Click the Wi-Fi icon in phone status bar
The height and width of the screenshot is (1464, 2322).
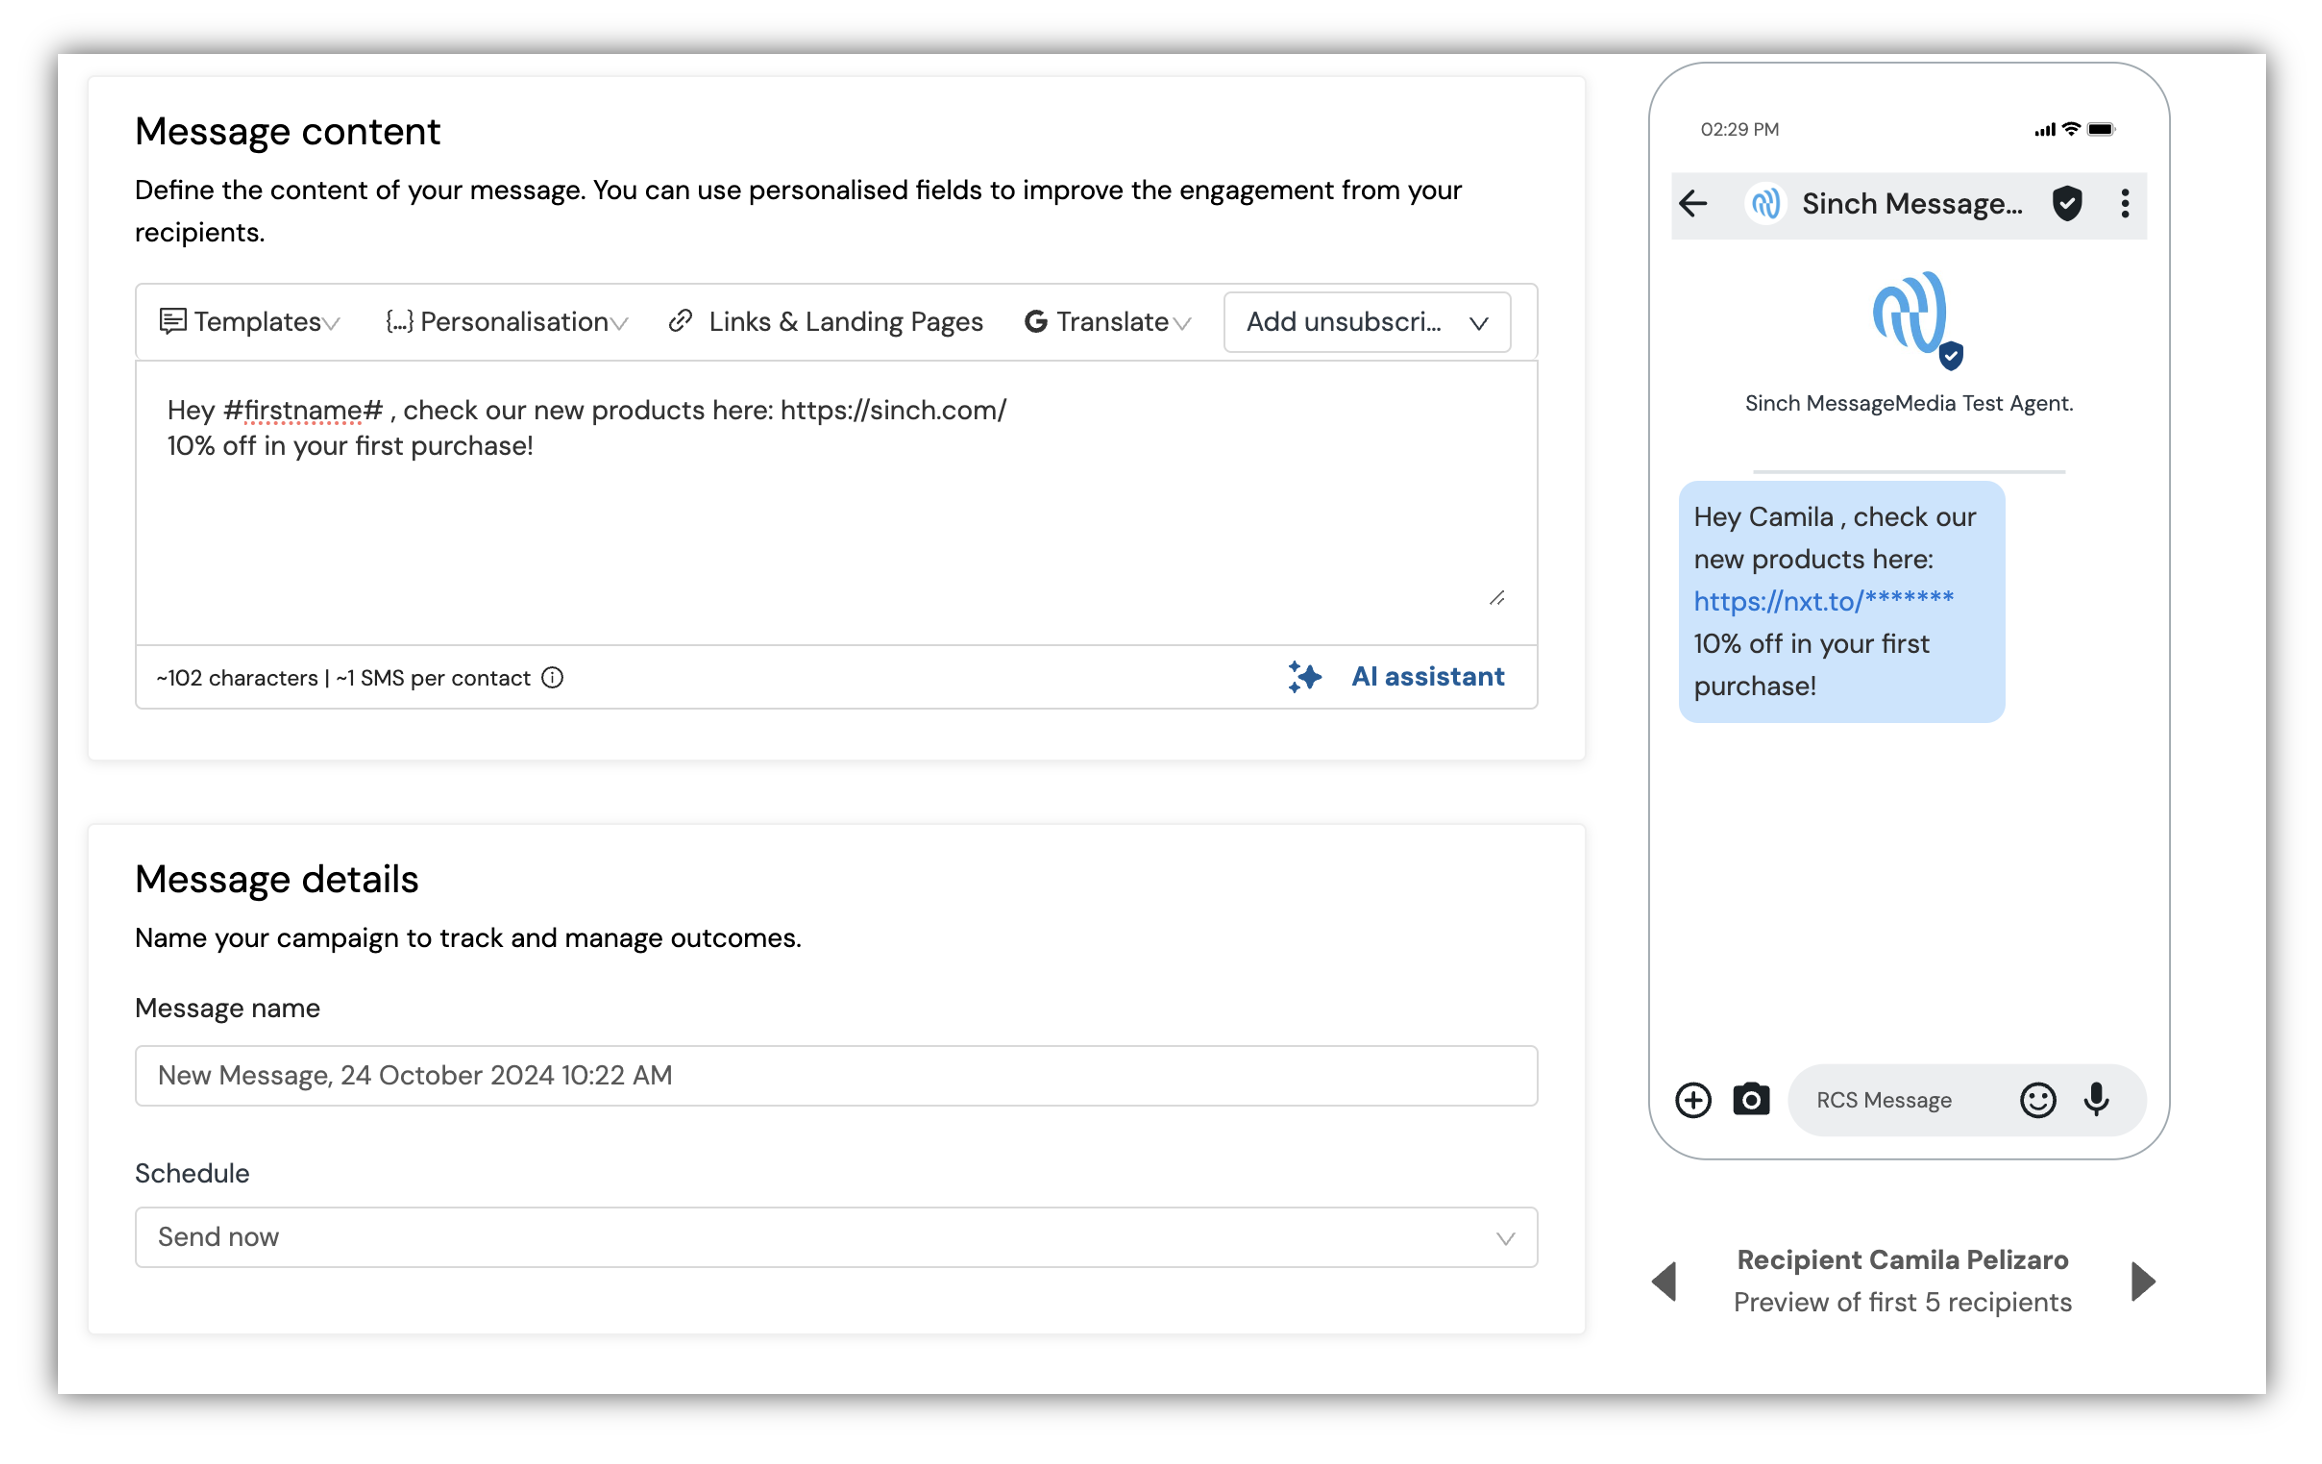click(2072, 129)
